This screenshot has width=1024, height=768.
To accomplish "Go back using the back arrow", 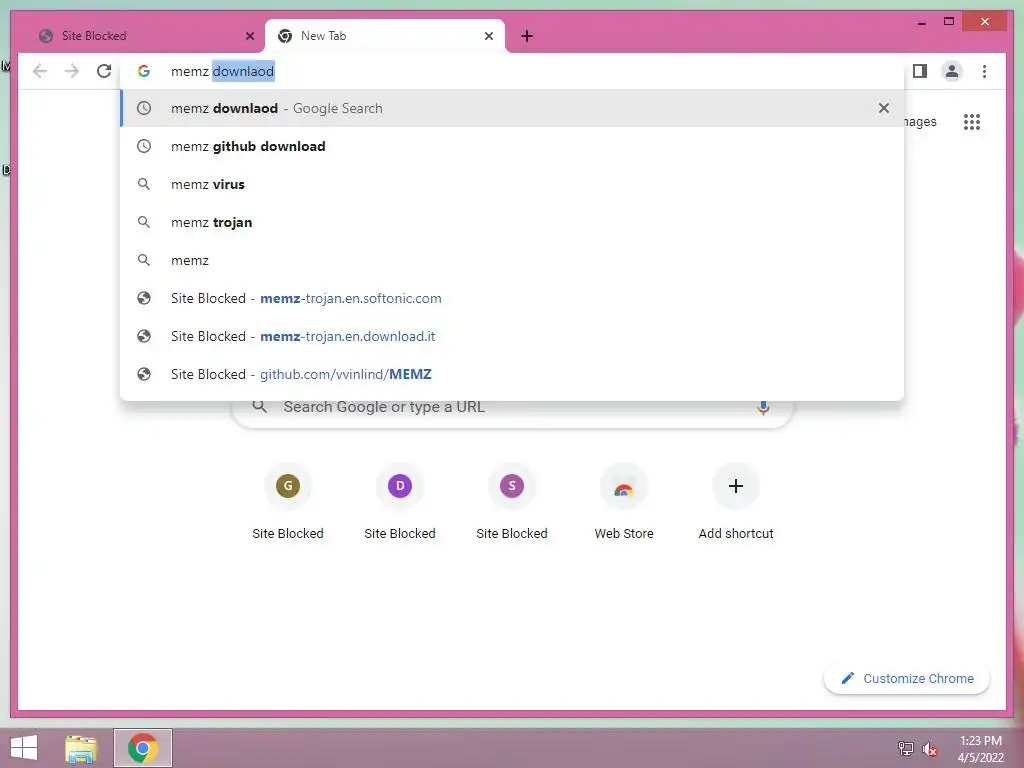I will 40,71.
